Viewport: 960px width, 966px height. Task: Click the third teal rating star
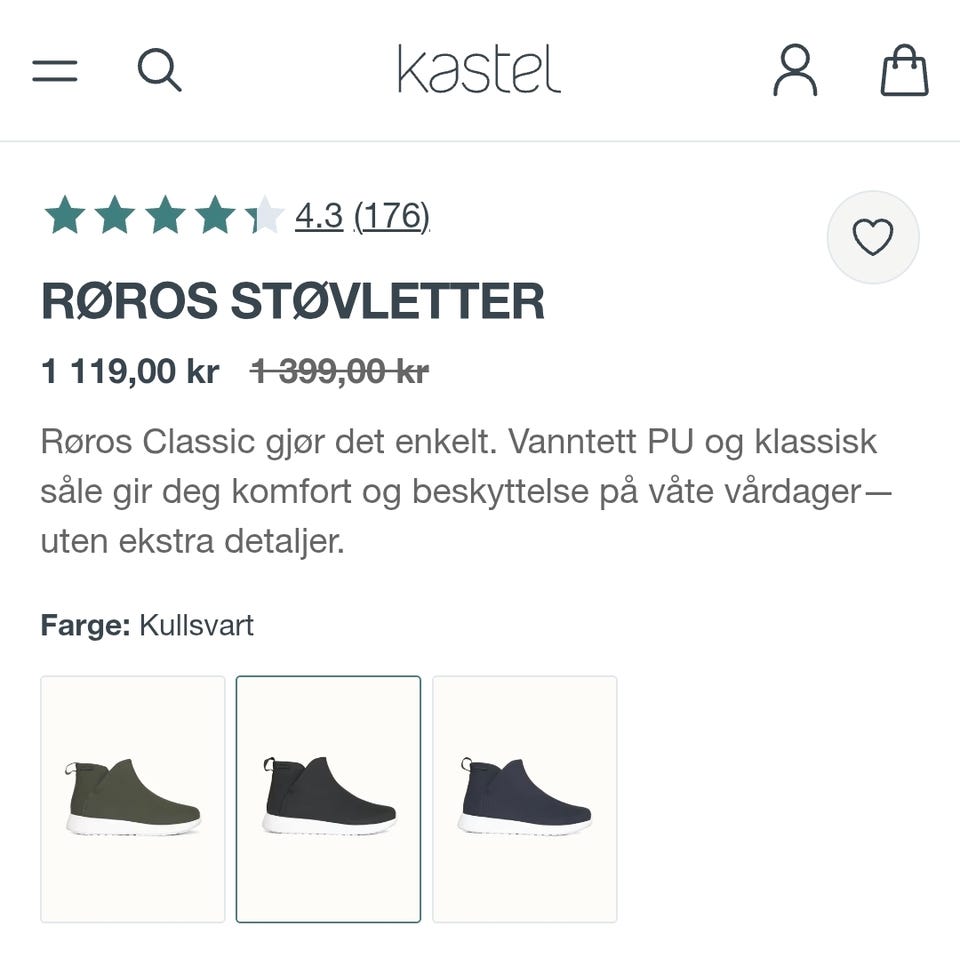click(165, 215)
